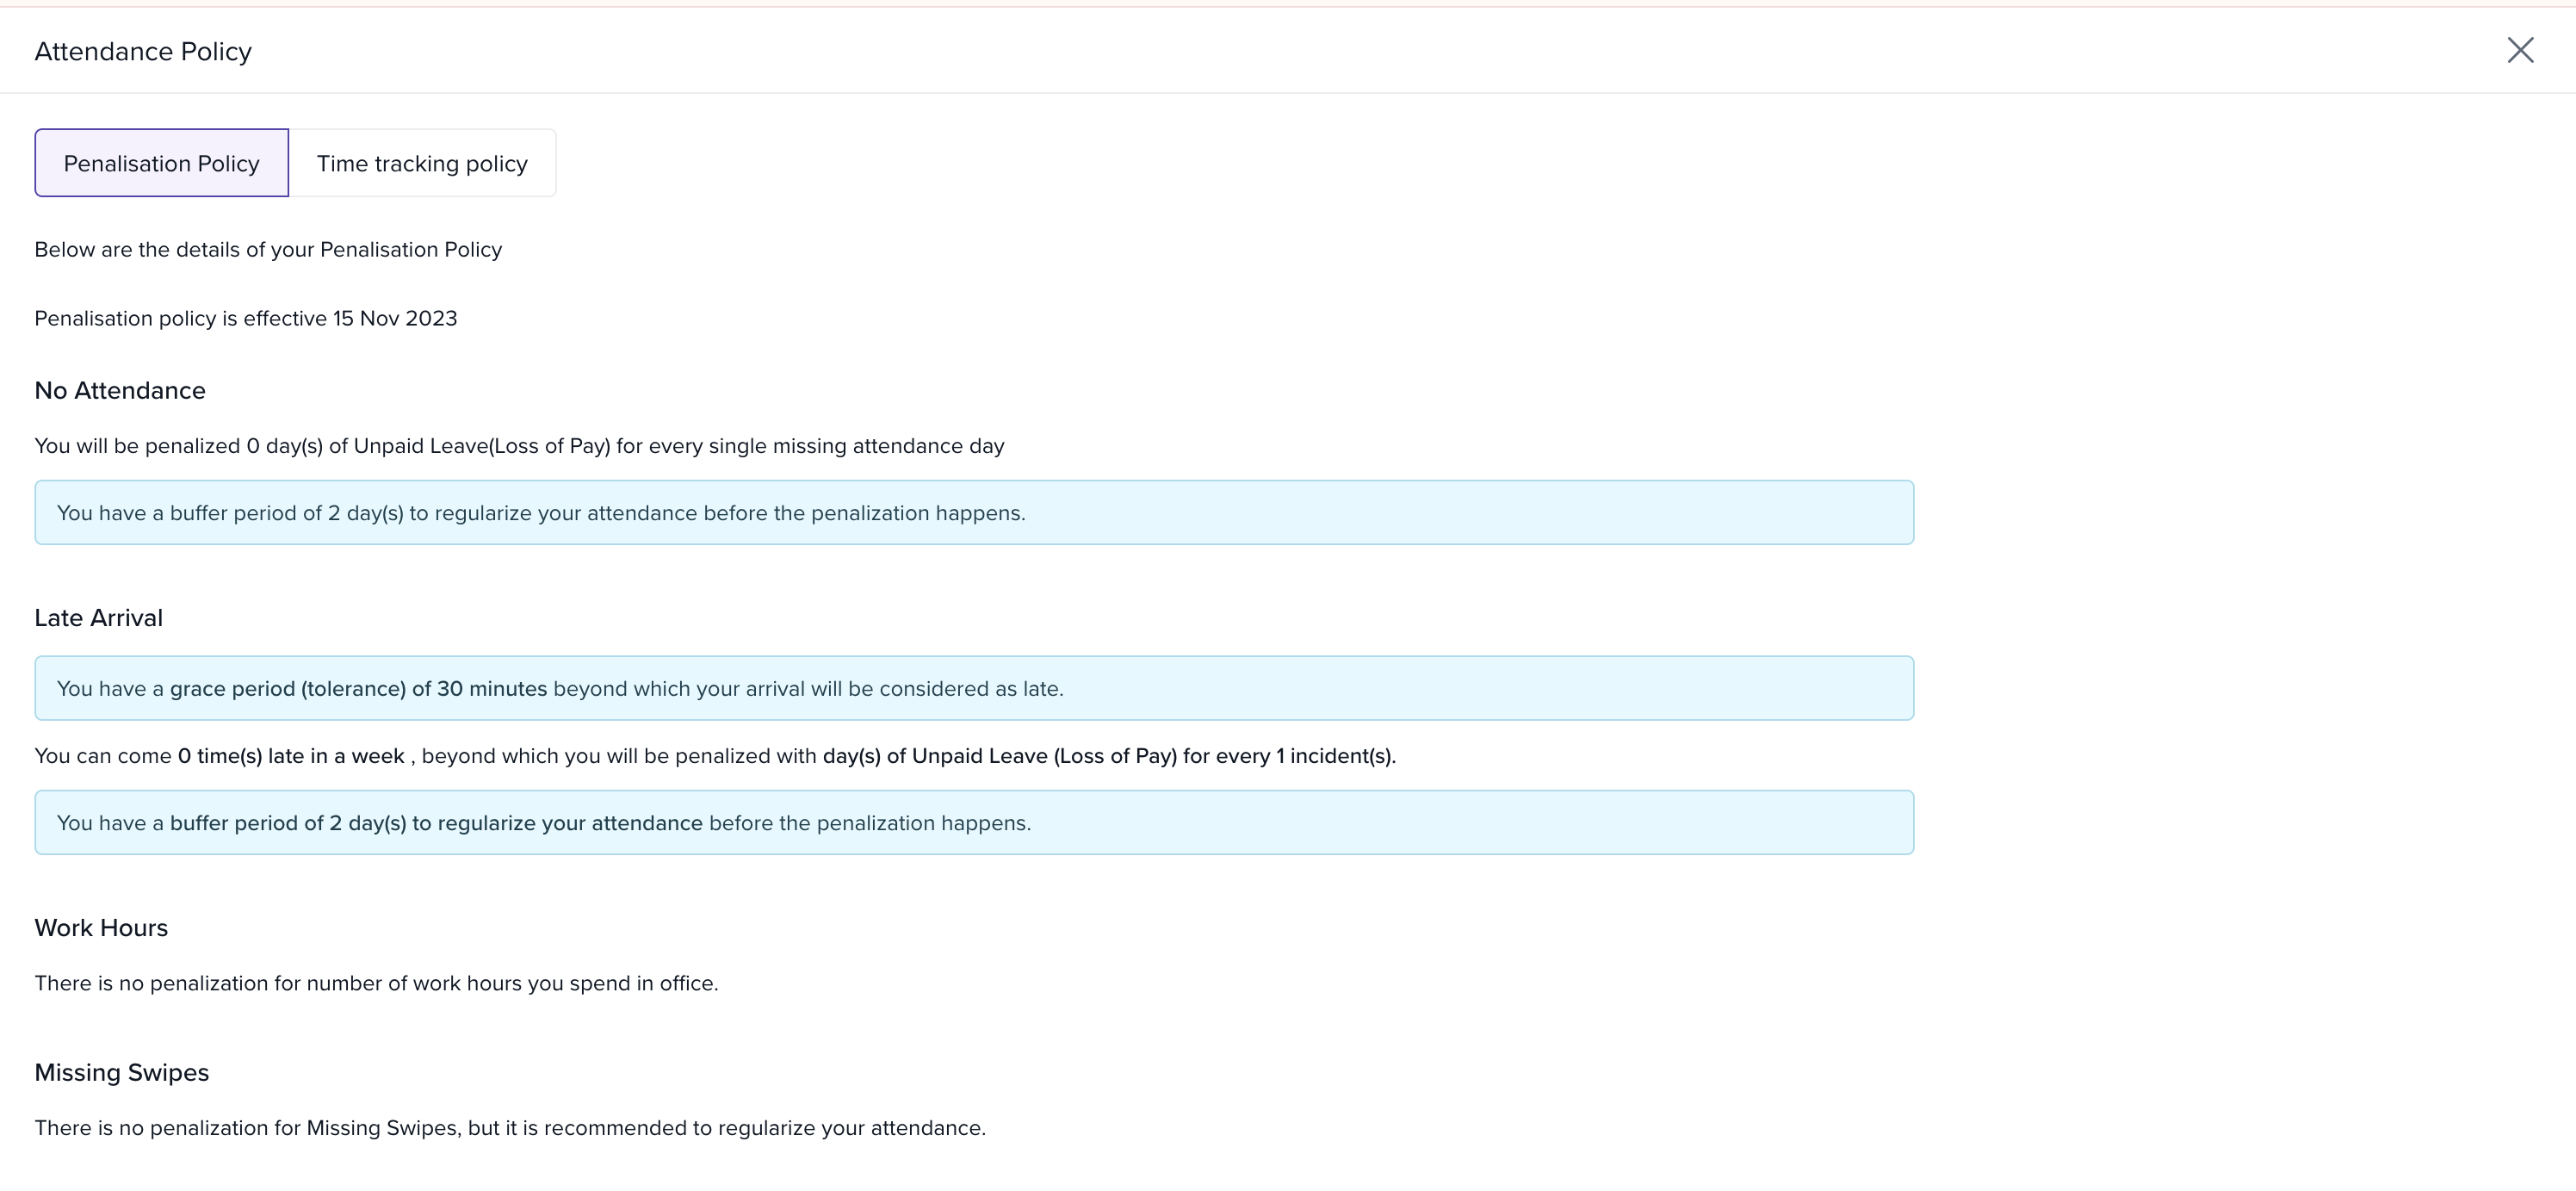Click the policy effective 15 Nov 2023 line
This screenshot has width=2576, height=1191.
point(245,318)
